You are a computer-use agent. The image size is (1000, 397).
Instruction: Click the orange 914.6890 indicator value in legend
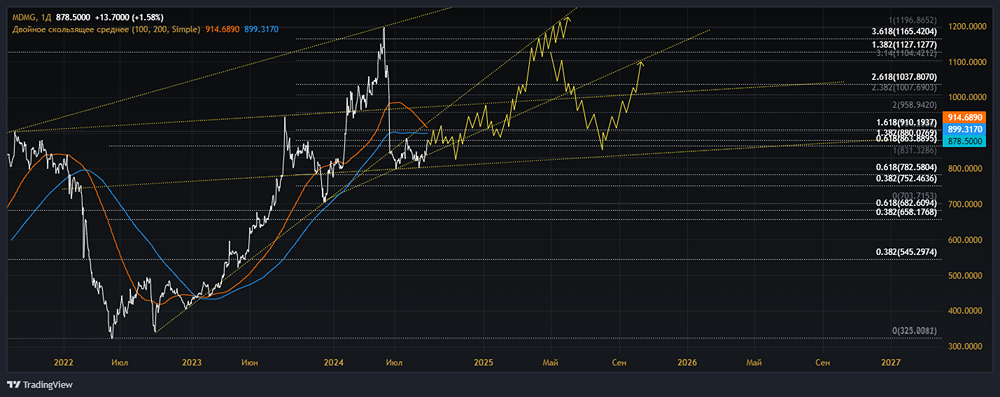pyautogui.click(x=222, y=29)
